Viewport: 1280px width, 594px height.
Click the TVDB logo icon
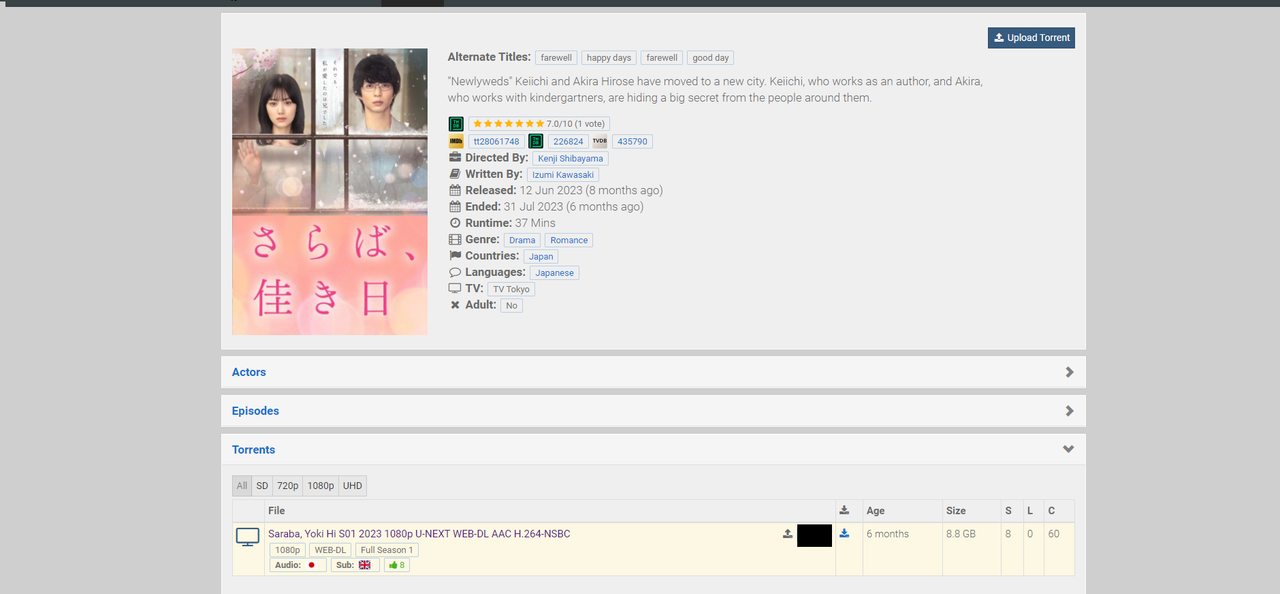600,142
